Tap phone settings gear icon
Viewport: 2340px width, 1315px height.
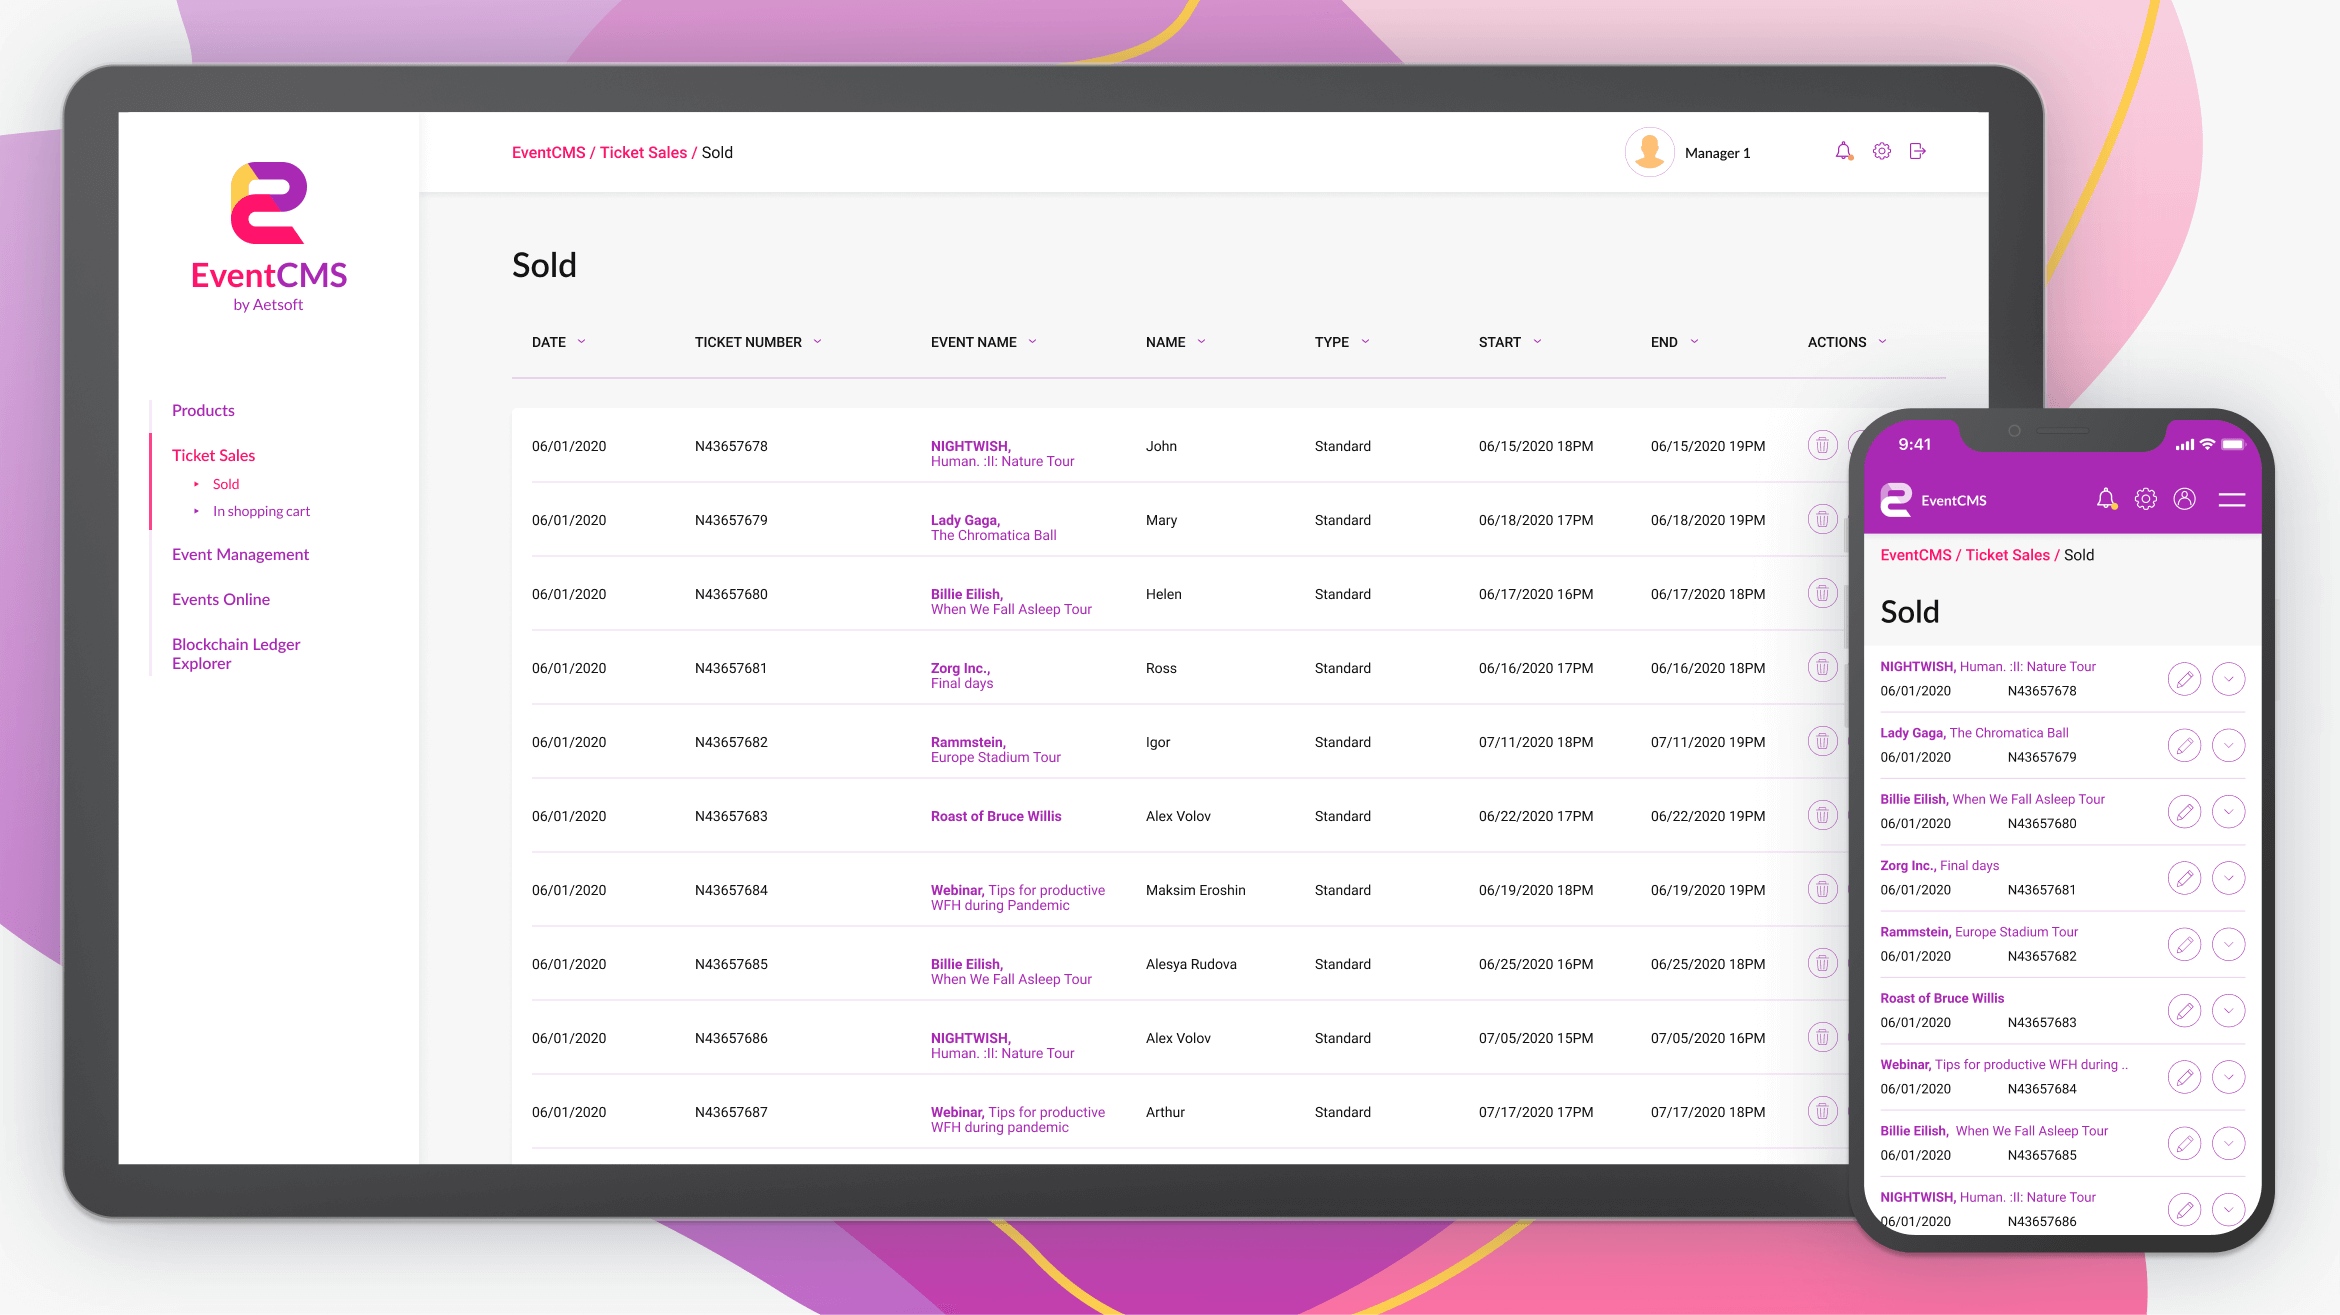pos(2145,499)
